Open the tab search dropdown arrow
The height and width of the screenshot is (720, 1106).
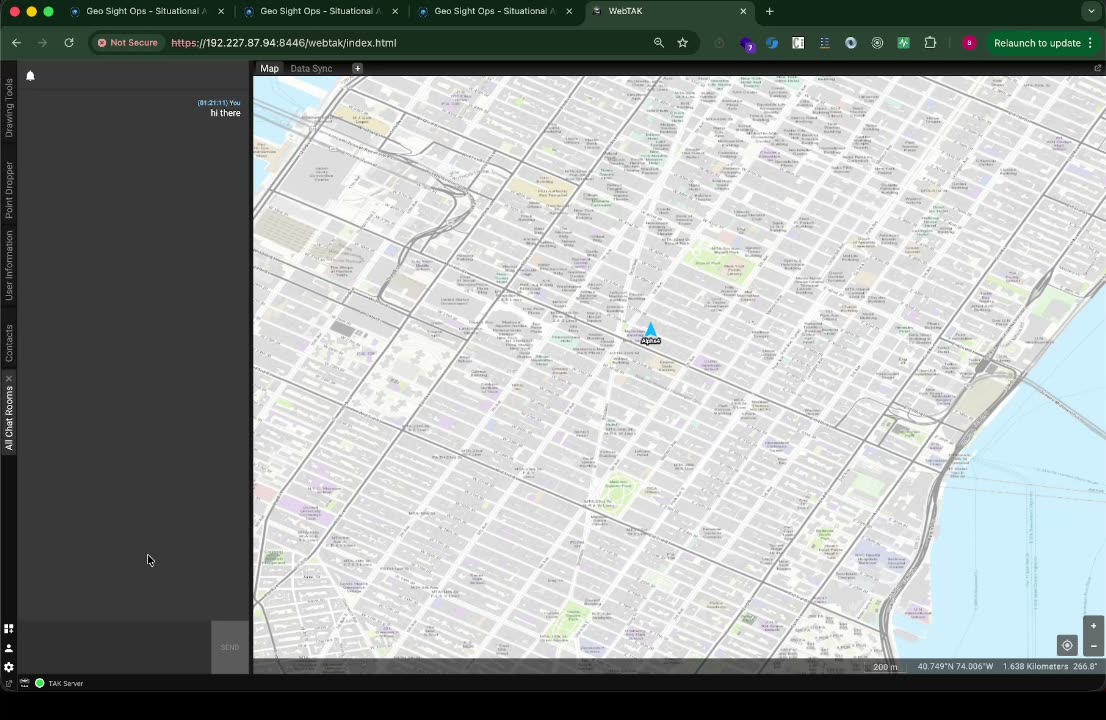pos(1091,11)
